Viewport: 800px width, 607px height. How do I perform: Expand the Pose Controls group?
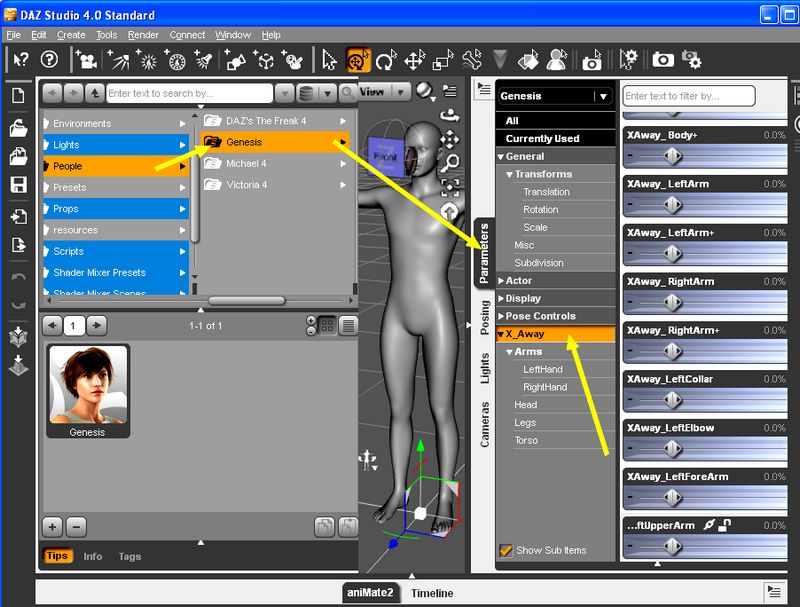click(x=501, y=316)
